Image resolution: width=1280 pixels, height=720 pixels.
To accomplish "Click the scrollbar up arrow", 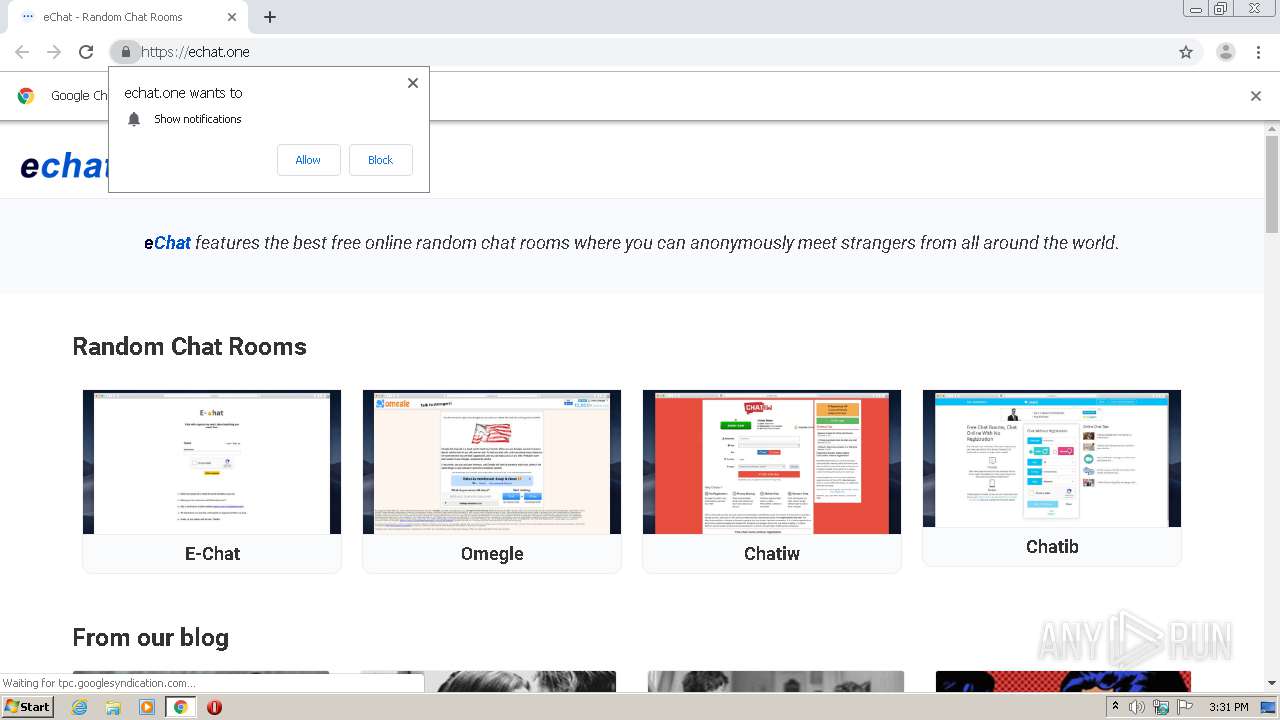I will 1272,129.
